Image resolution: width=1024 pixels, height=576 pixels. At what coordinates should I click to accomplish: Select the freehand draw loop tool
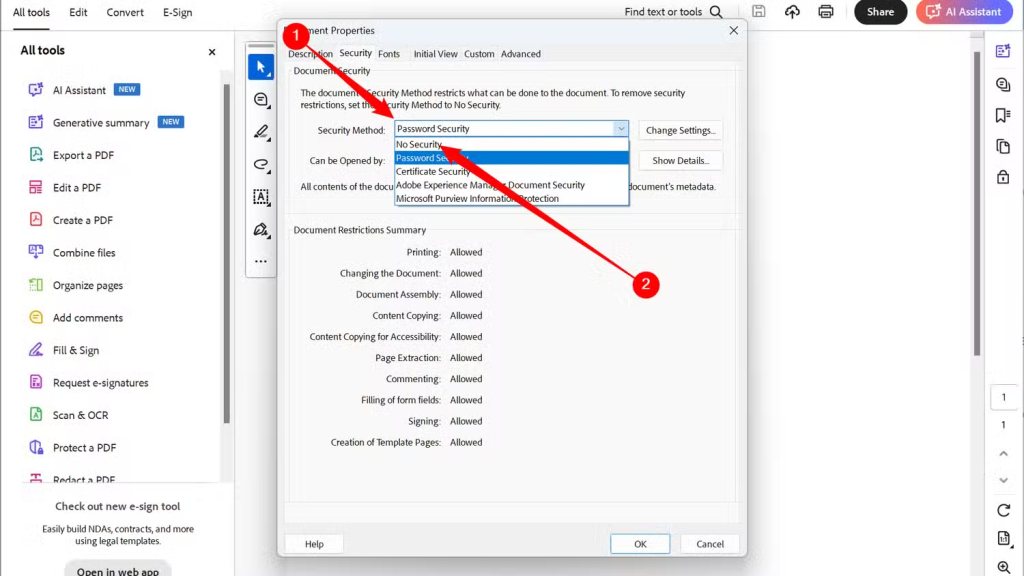pos(261,164)
